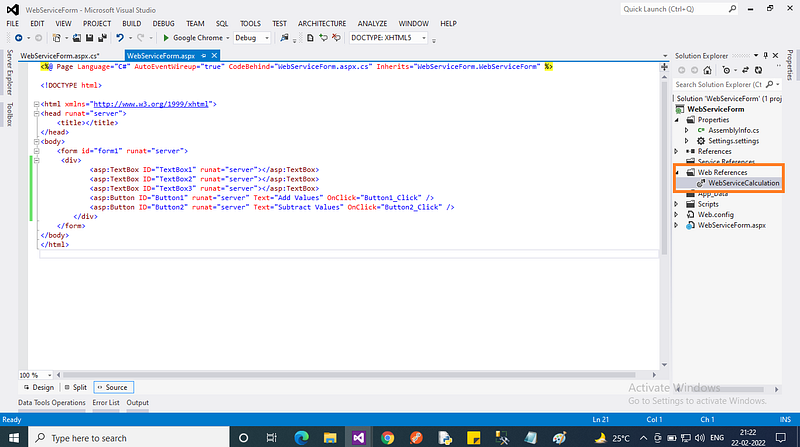Open the Solution Explorer window options dropdown

(x=756, y=55)
